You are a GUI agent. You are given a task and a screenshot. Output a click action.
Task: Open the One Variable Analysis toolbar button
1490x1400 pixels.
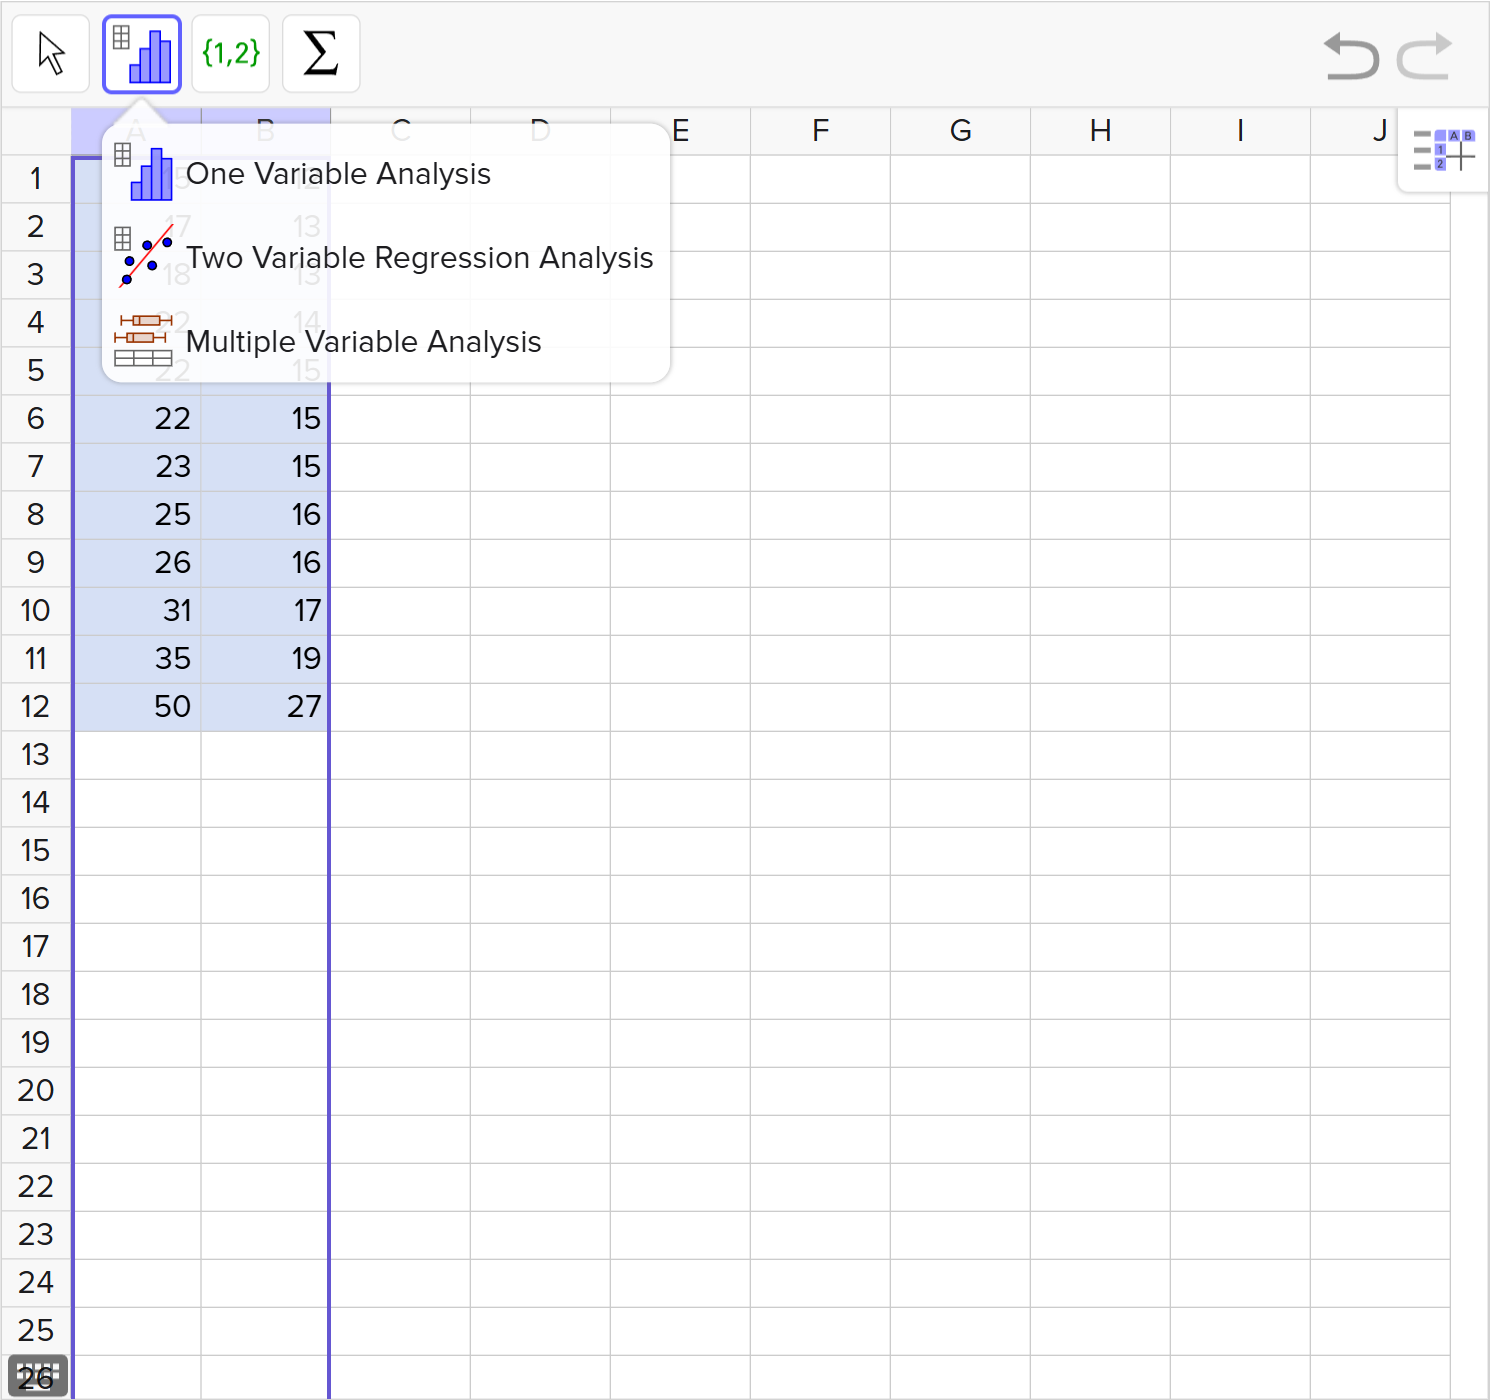[x=142, y=54]
